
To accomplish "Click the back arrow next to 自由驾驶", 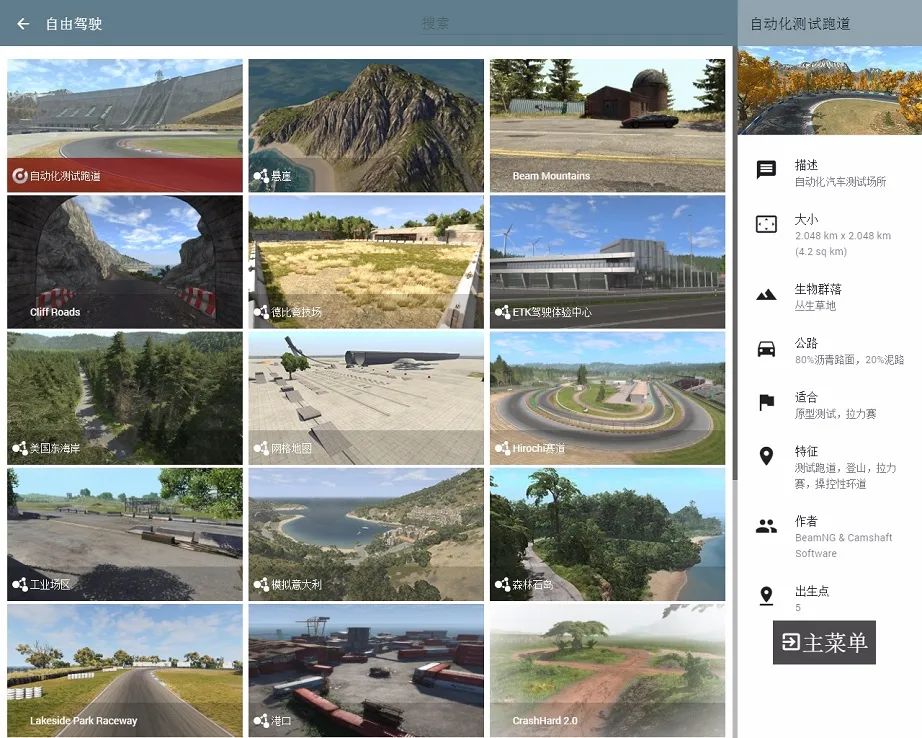I will (23, 23).
